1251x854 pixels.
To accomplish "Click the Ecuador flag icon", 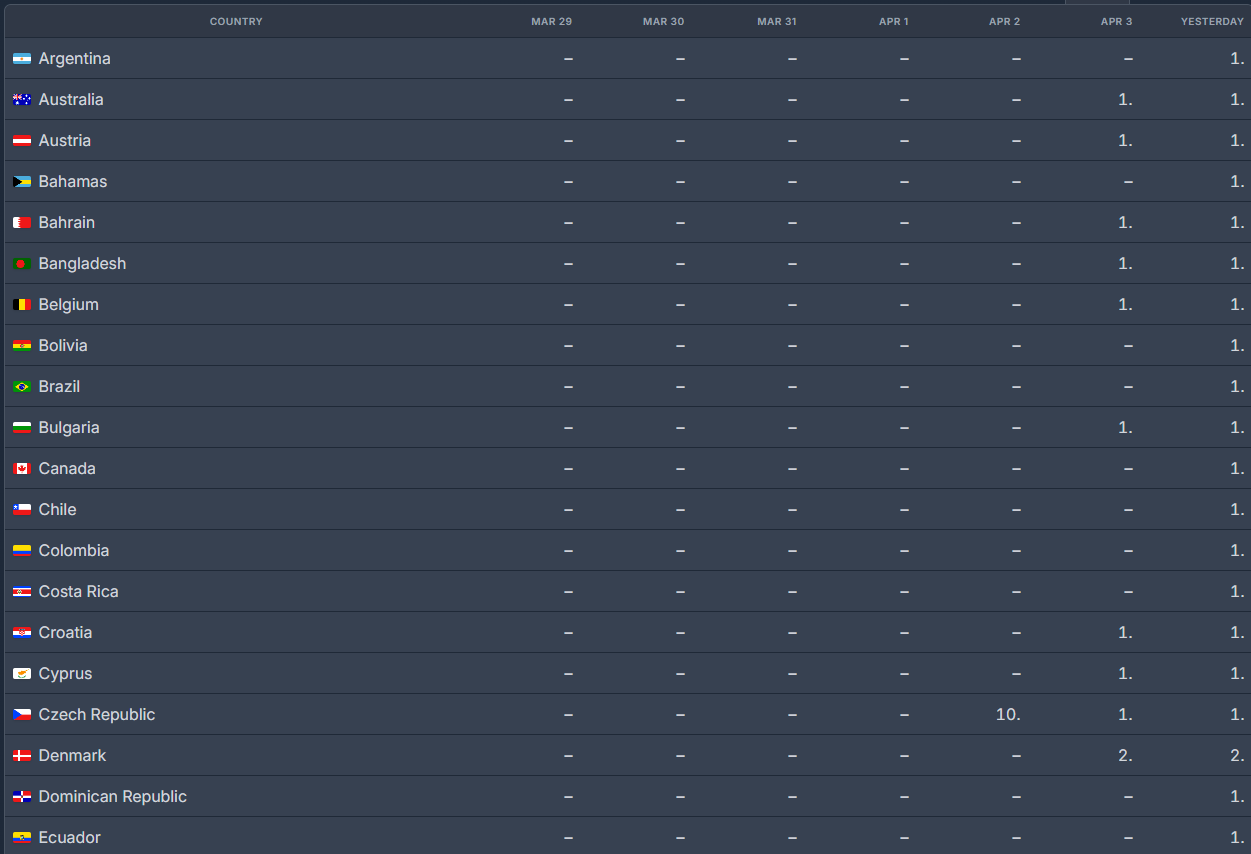I will click(x=22, y=838).
